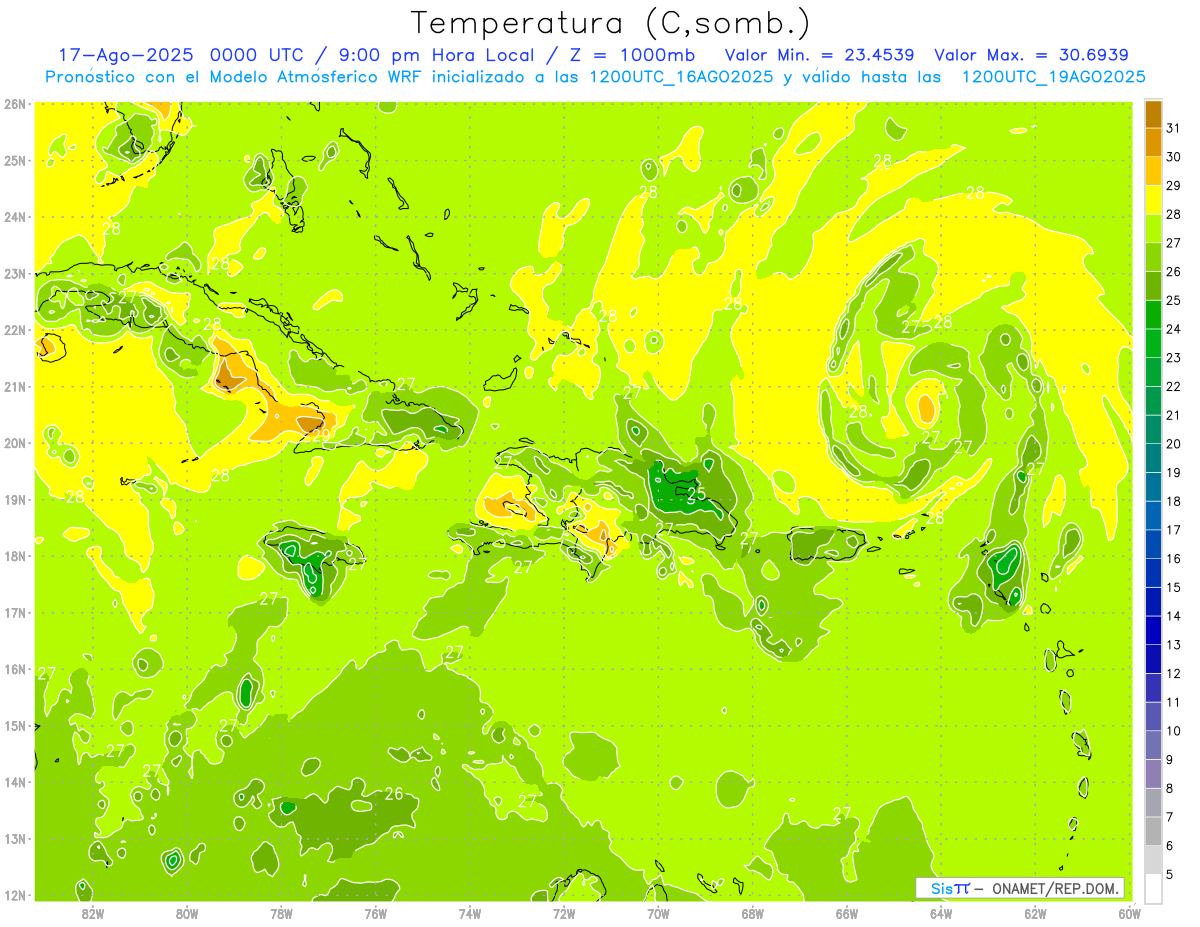Click the 66W longitude axis label
Image resolution: width=1200 pixels, height=927 pixels.
tap(847, 913)
